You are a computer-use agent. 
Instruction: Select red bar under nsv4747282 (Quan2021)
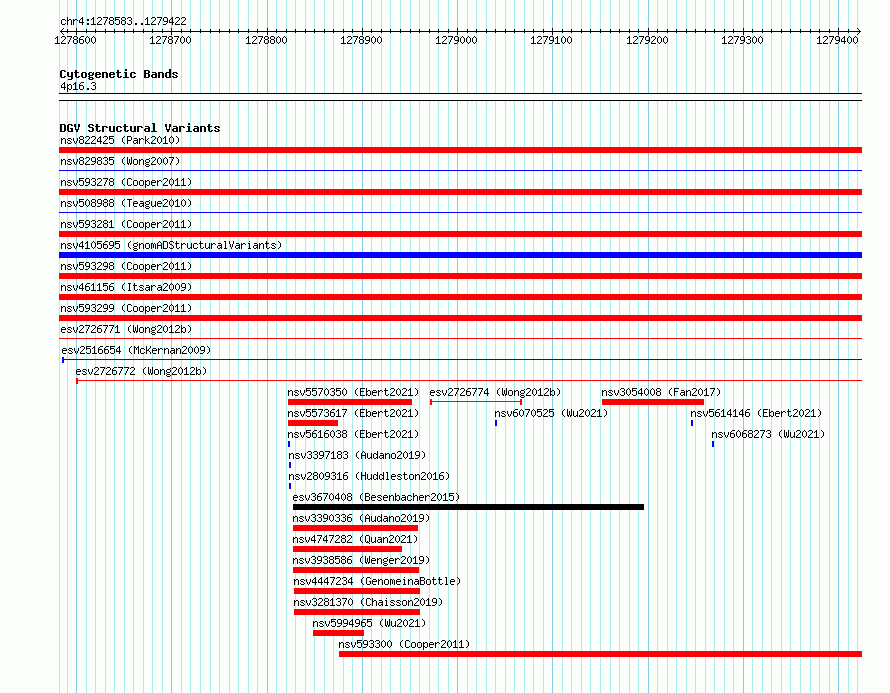point(347,549)
